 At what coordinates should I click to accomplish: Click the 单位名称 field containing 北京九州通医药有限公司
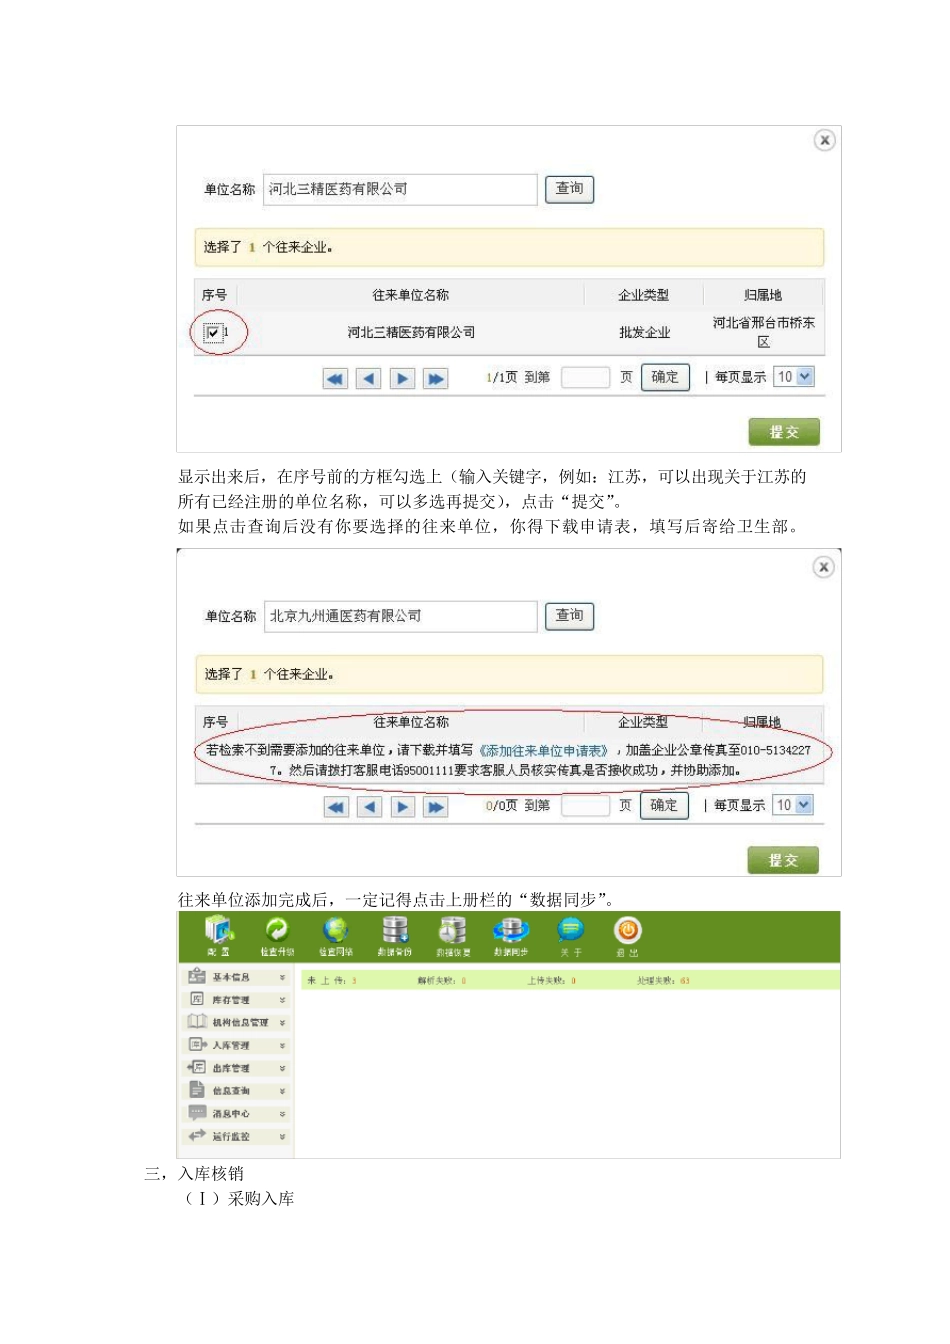coord(401,616)
